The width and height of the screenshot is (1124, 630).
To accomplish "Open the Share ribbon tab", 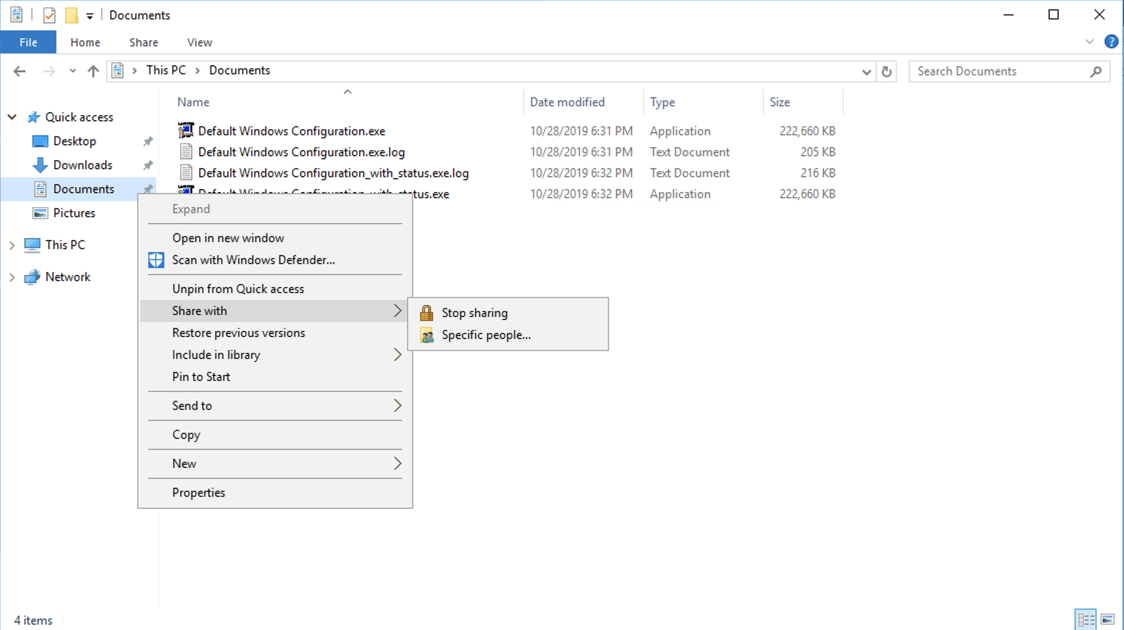I will [143, 42].
